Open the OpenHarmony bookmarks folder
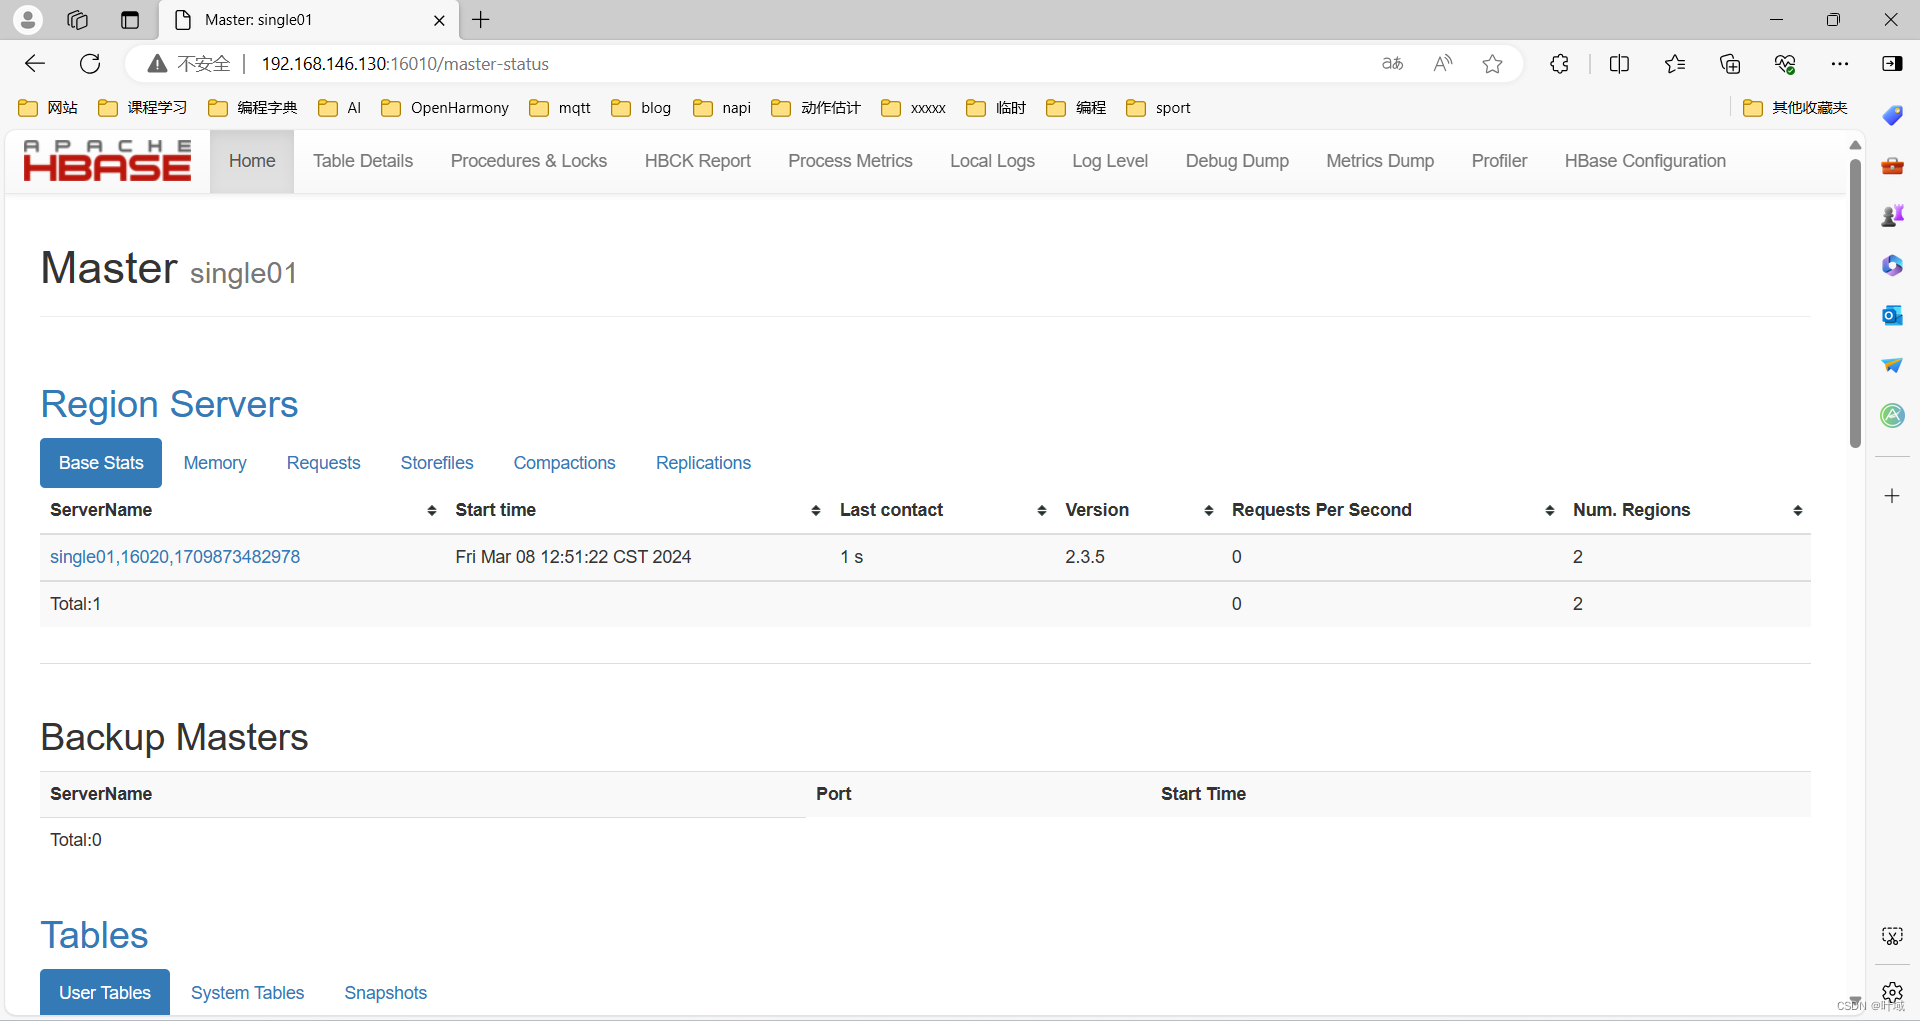 [446, 108]
